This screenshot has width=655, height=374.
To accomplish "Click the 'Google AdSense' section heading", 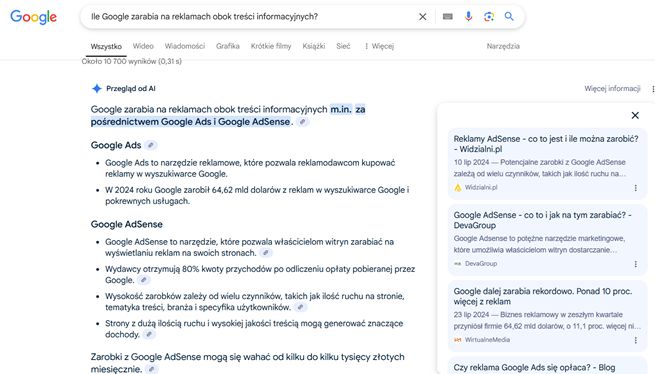I will click(x=127, y=224).
